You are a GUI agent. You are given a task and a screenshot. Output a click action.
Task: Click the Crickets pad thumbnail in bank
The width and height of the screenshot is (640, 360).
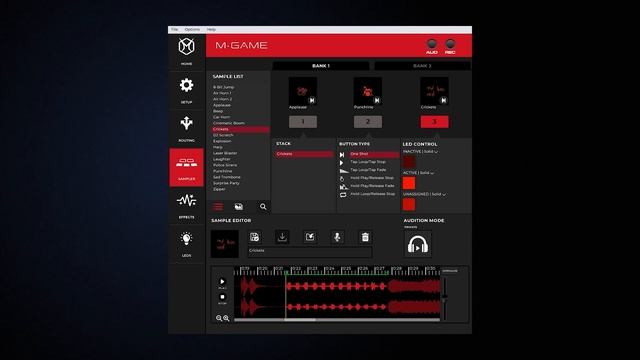(x=434, y=91)
